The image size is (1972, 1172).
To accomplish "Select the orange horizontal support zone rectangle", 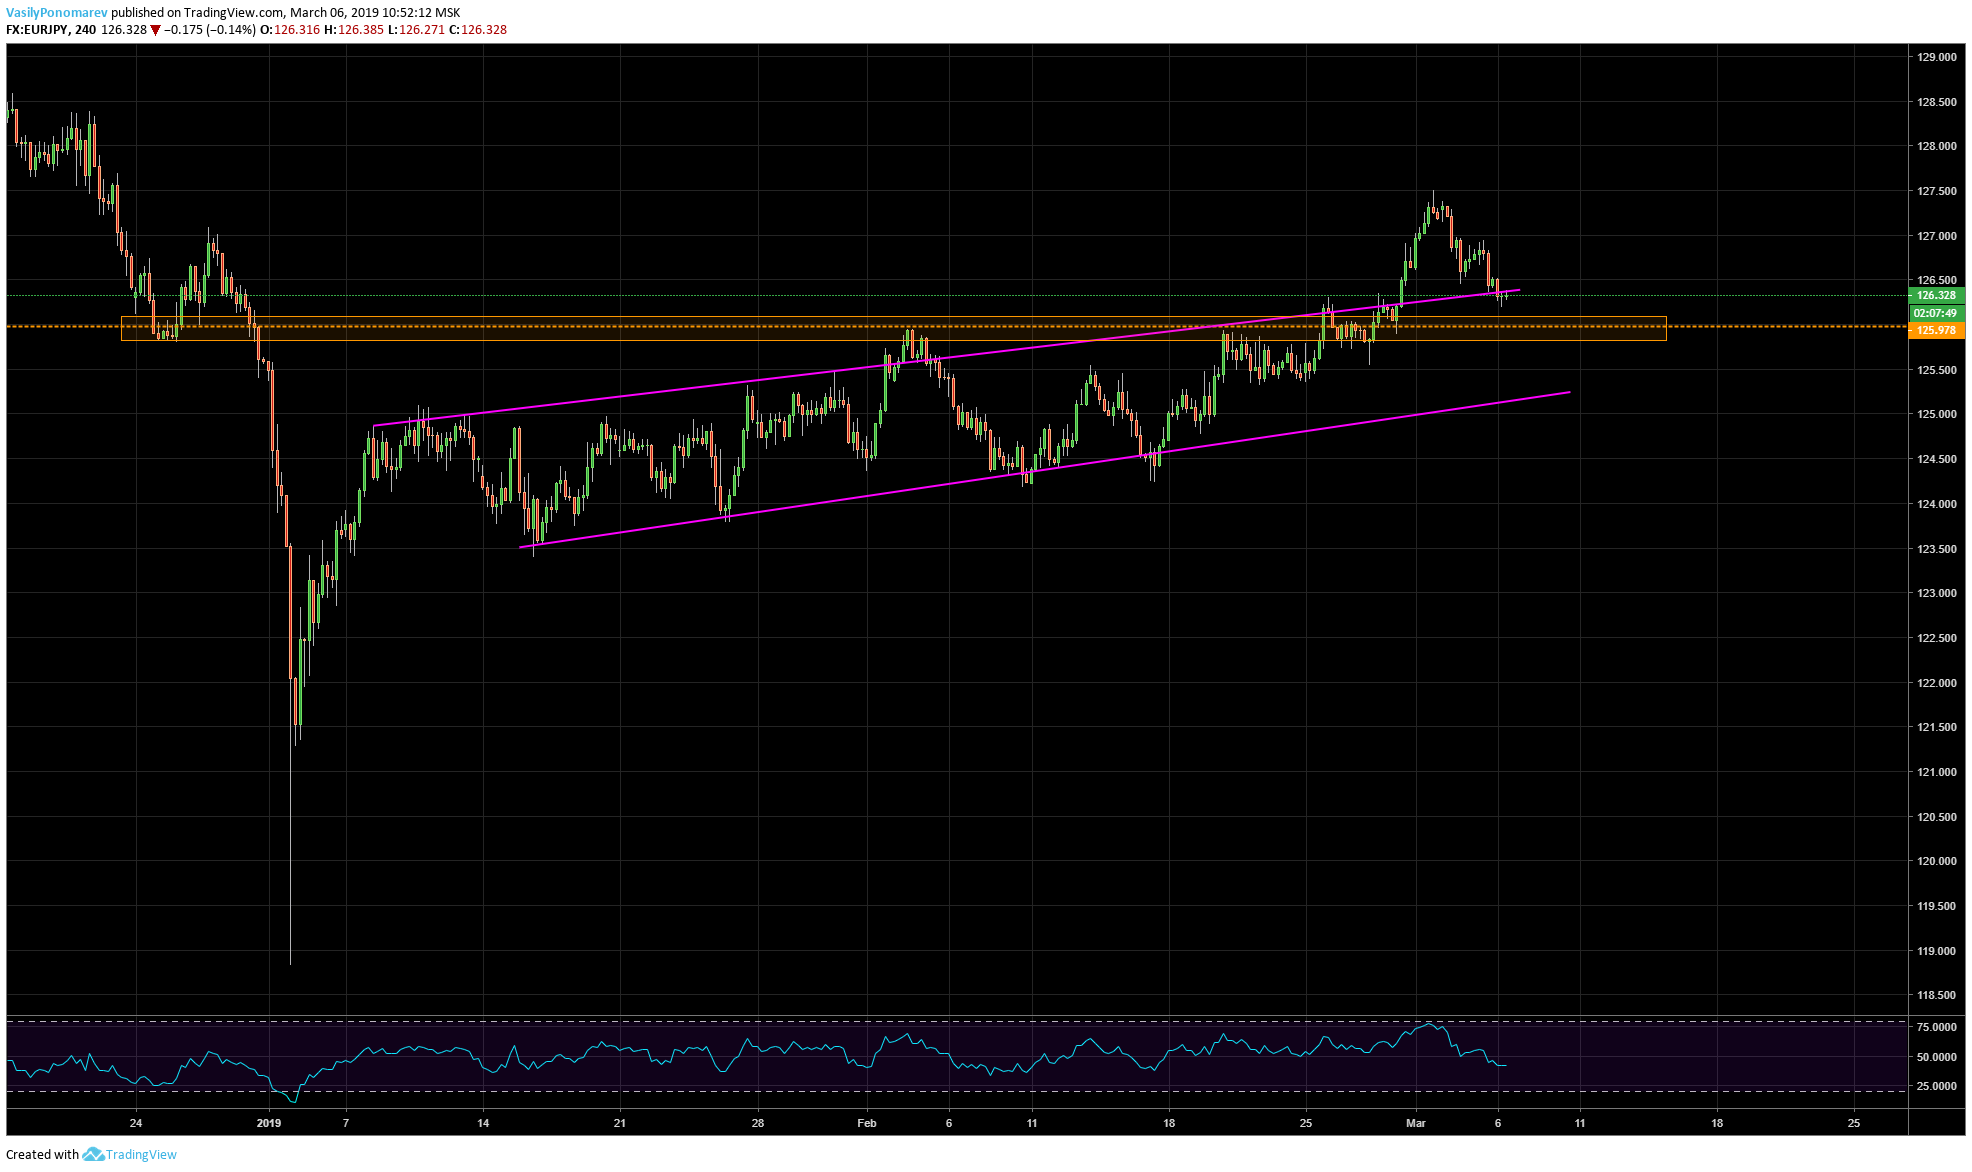I will click(x=894, y=329).
